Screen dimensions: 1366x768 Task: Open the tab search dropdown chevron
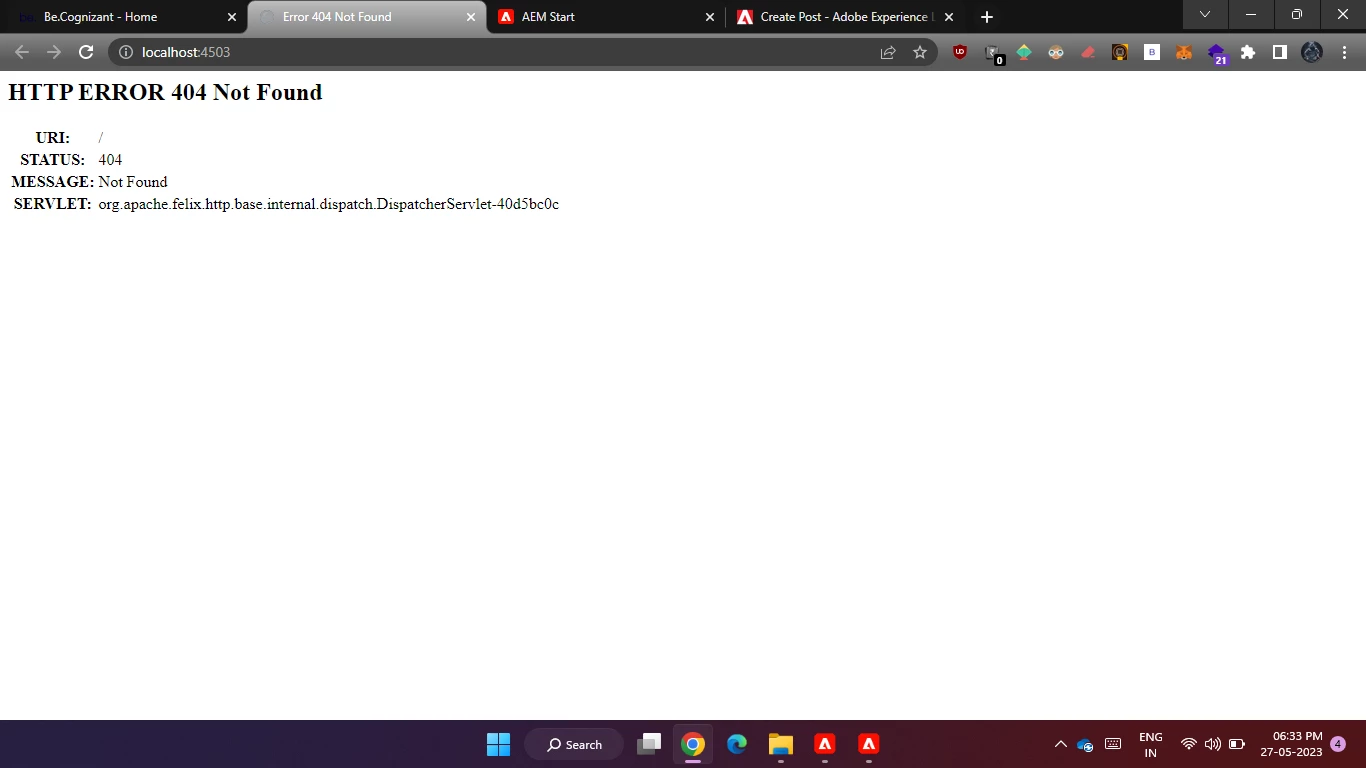tap(1205, 14)
